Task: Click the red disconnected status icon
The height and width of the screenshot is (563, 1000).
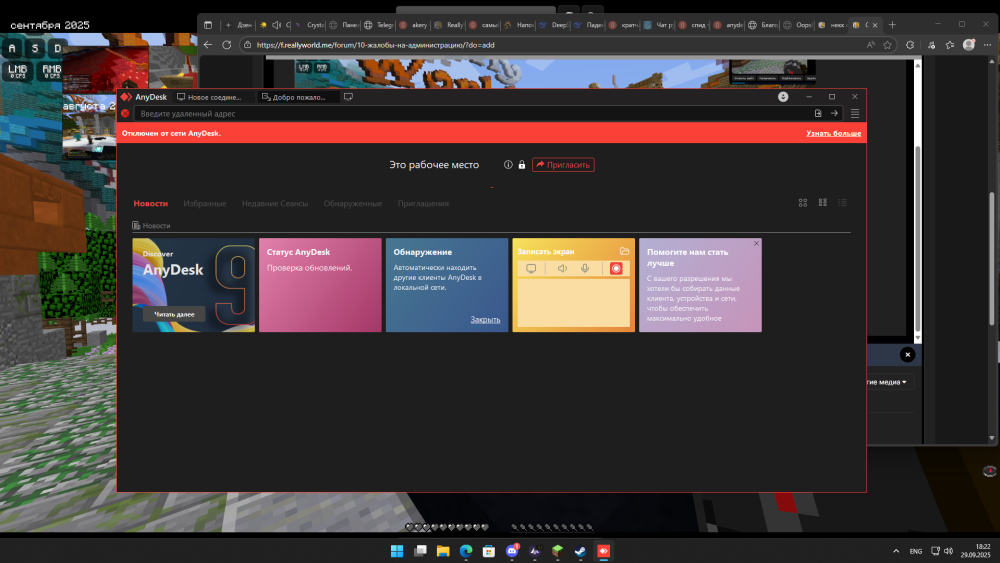Action: [126, 113]
